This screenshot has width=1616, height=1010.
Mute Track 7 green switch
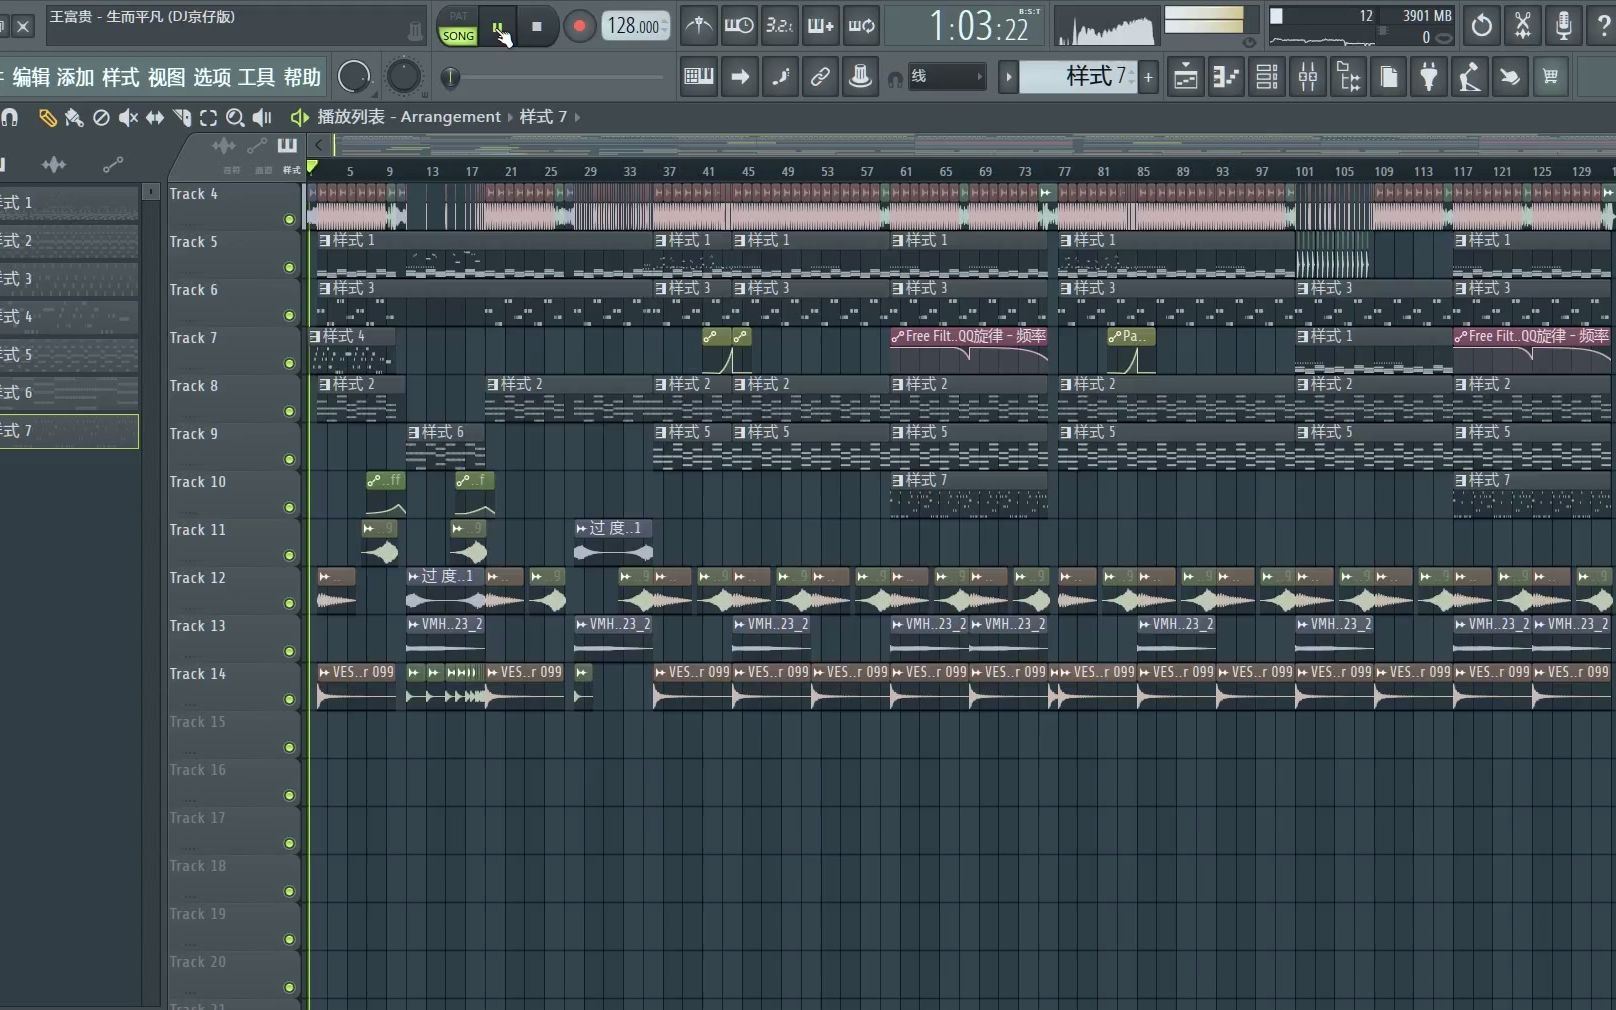pos(290,364)
